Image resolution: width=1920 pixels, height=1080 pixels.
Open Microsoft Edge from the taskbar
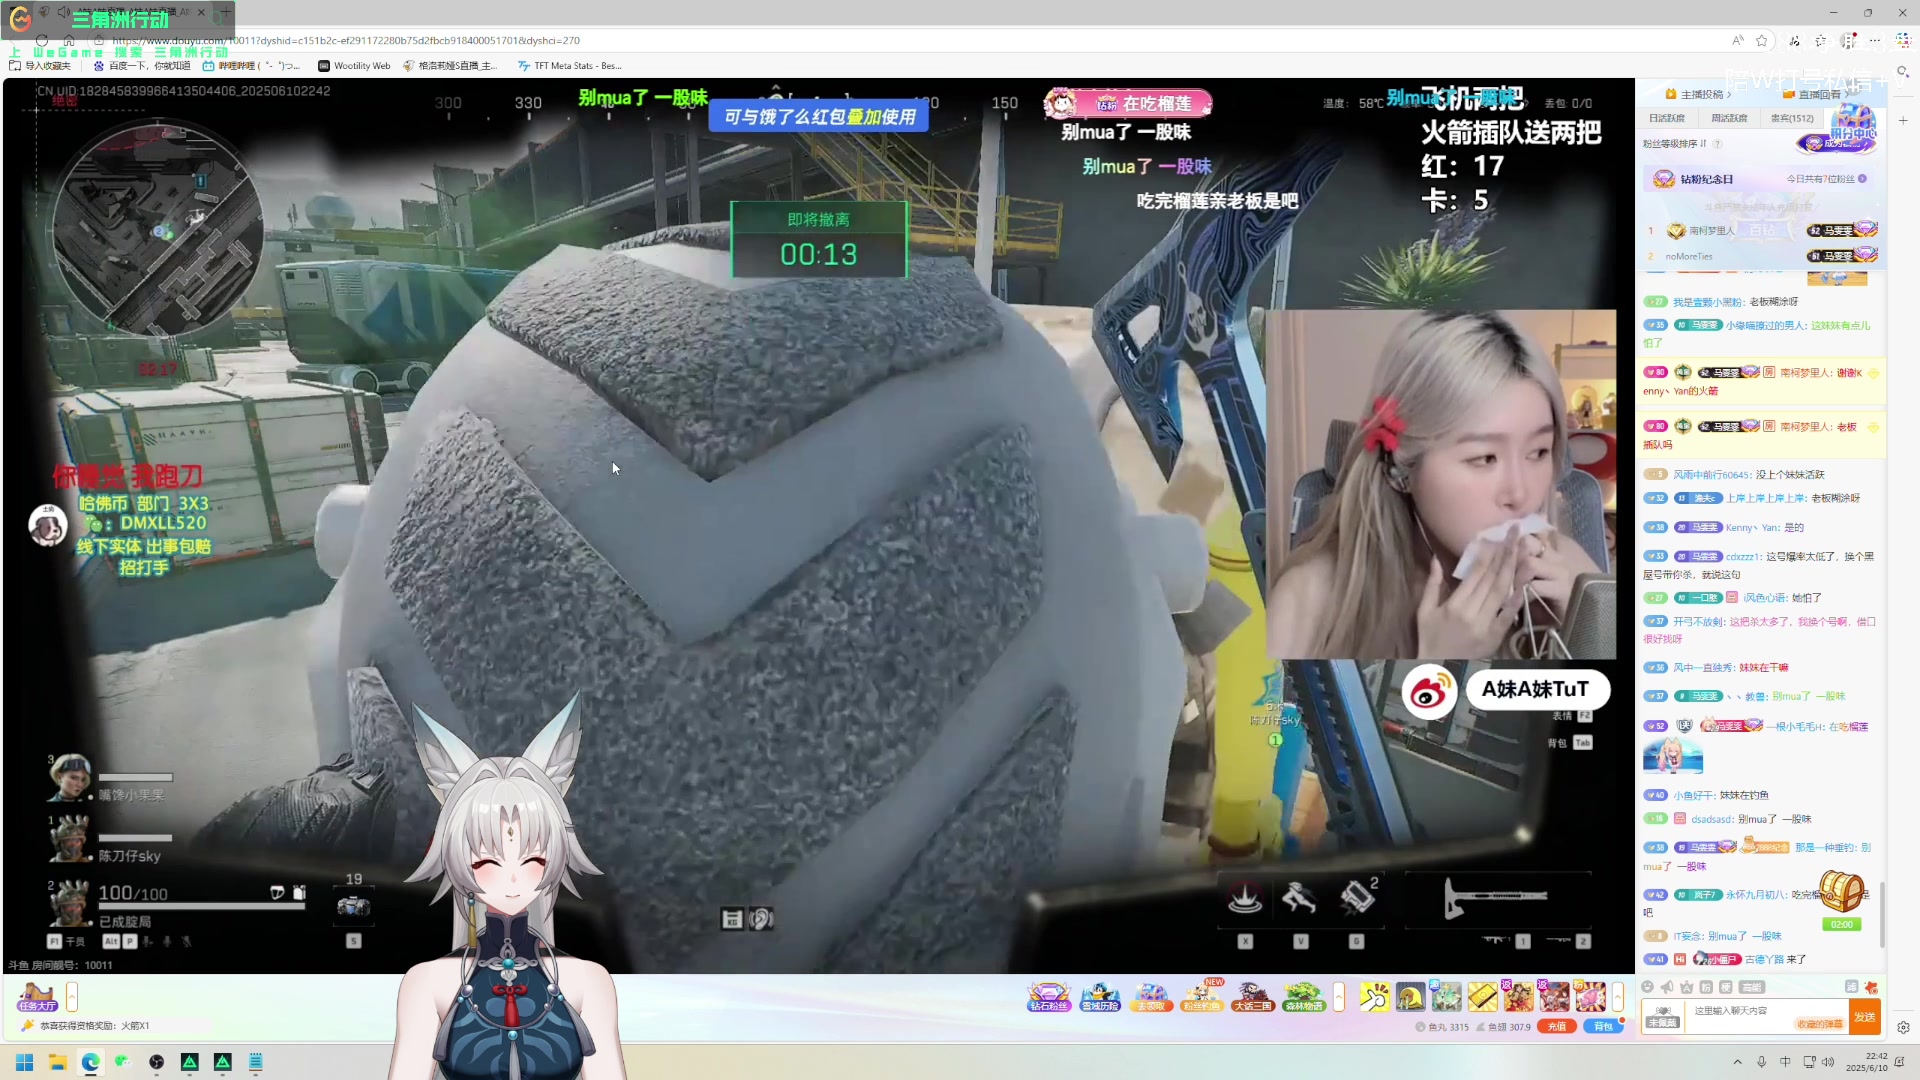[x=90, y=1062]
